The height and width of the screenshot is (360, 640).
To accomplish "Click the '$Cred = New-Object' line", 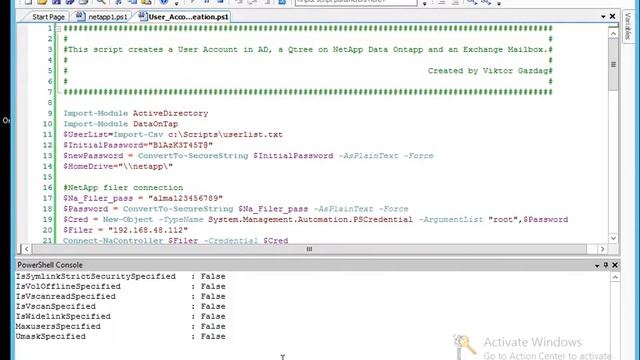I will (316, 220).
